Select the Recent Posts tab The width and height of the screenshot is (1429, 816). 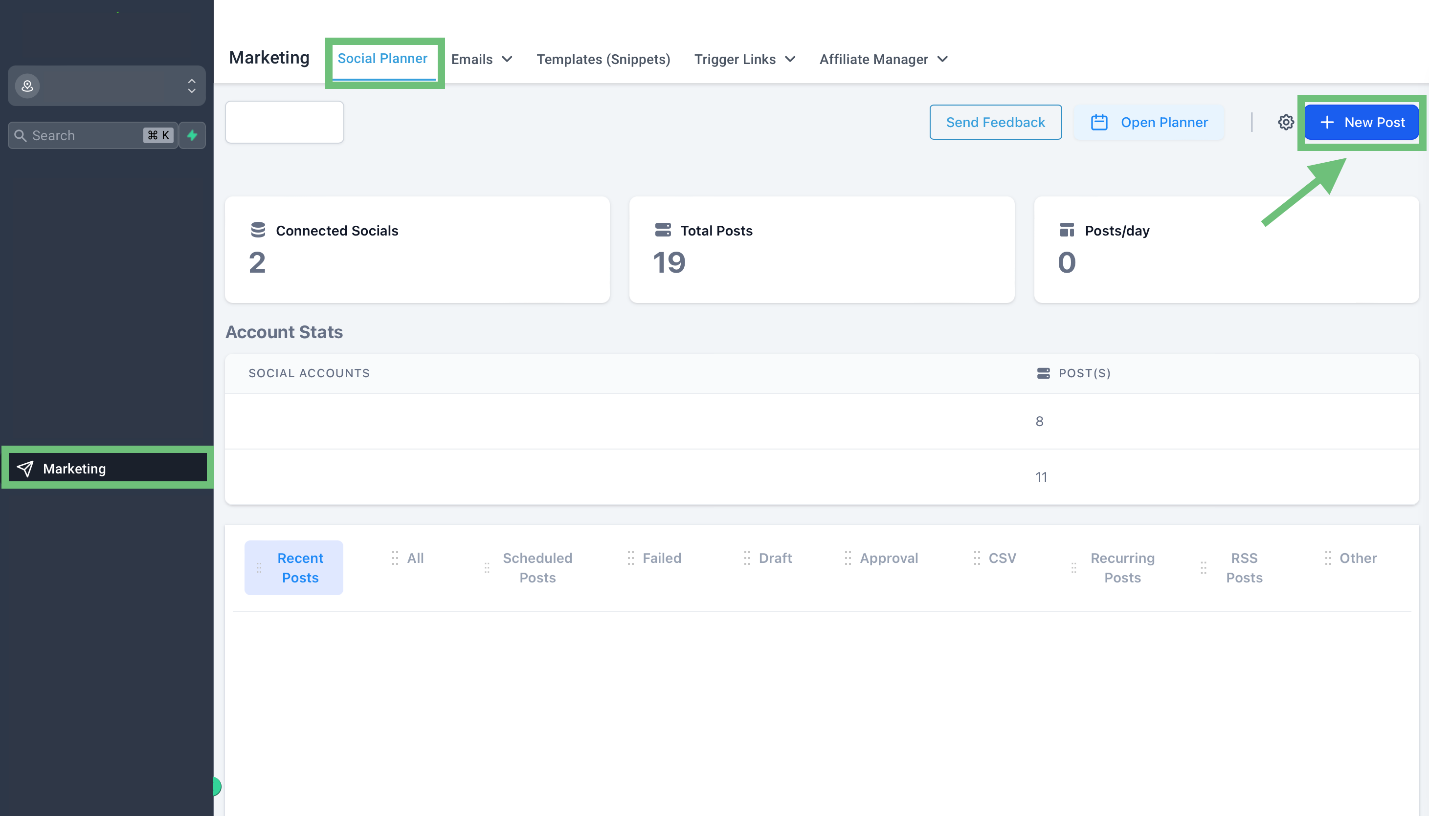pos(294,568)
